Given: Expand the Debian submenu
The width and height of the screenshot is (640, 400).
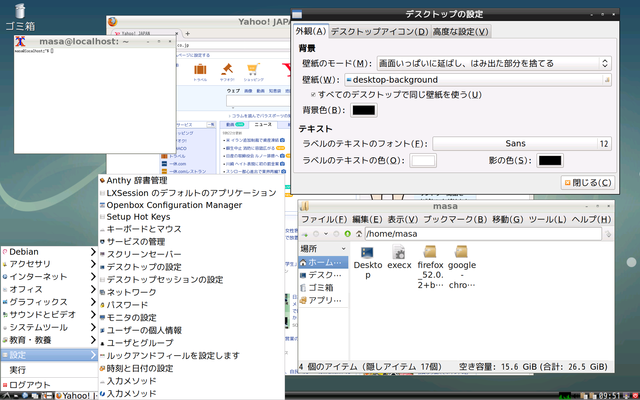Looking at the screenshot, I should (x=49, y=252).
